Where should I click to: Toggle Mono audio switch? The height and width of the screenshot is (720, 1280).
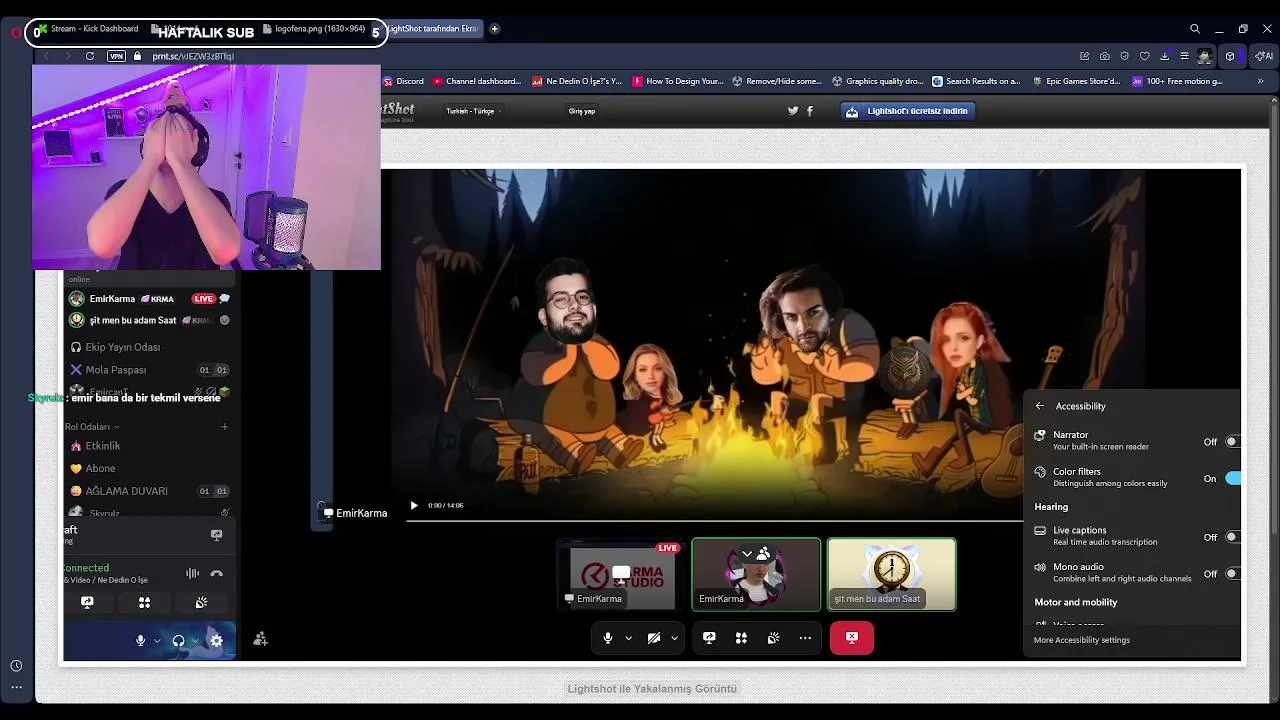pyautogui.click(x=1231, y=574)
